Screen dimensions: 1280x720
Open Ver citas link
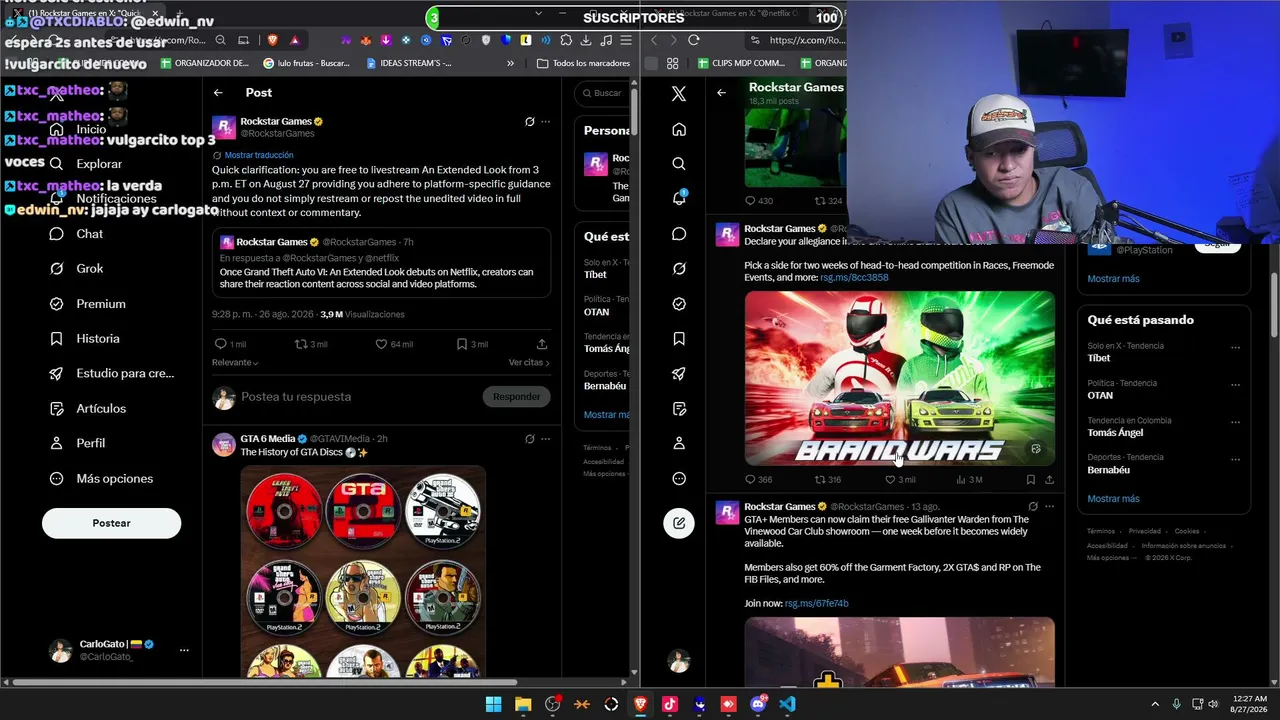[529, 362]
